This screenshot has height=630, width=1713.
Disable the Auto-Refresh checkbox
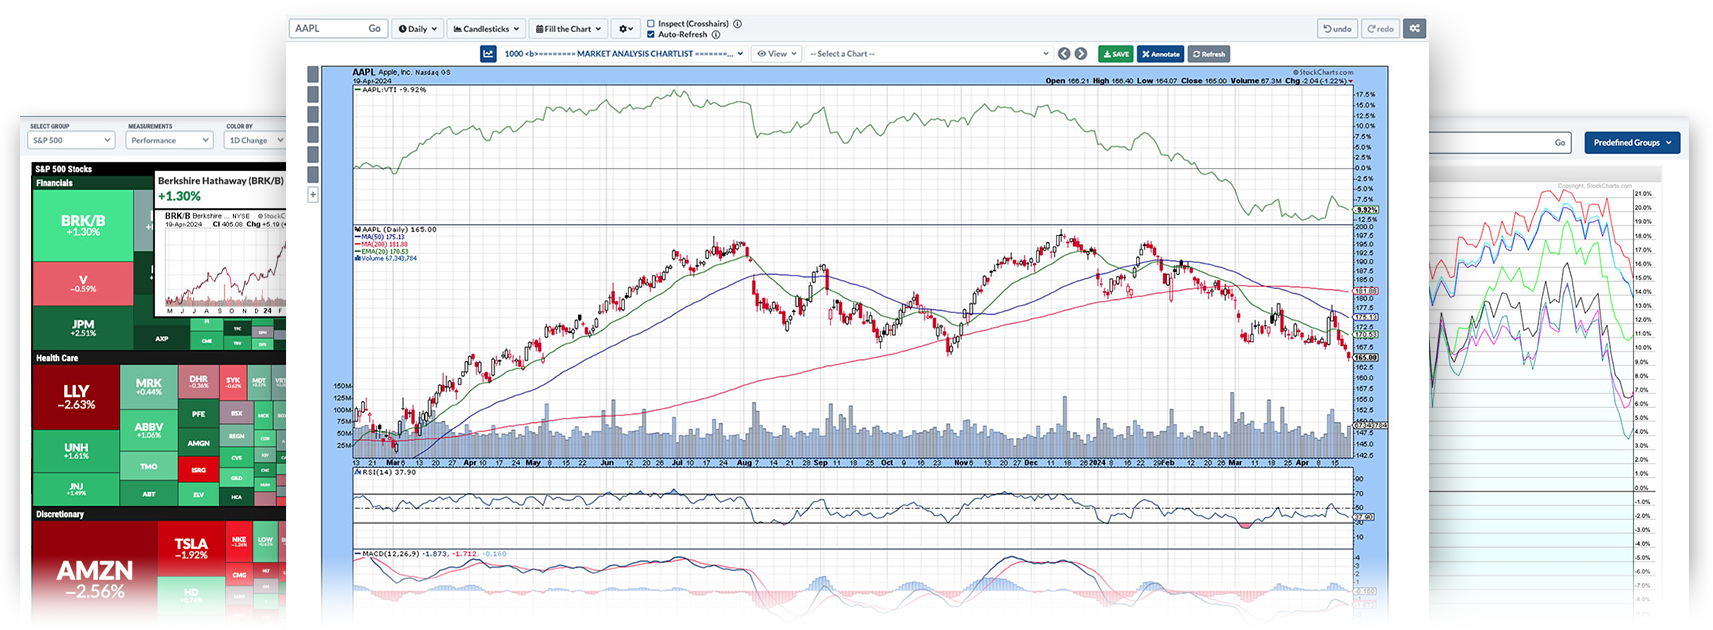(x=651, y=35)
